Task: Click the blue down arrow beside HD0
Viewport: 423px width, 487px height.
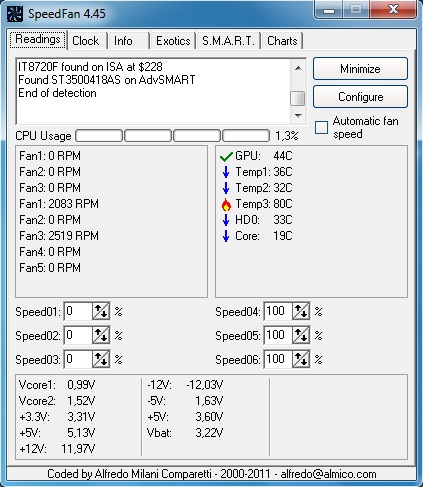Action: [226, 220]
